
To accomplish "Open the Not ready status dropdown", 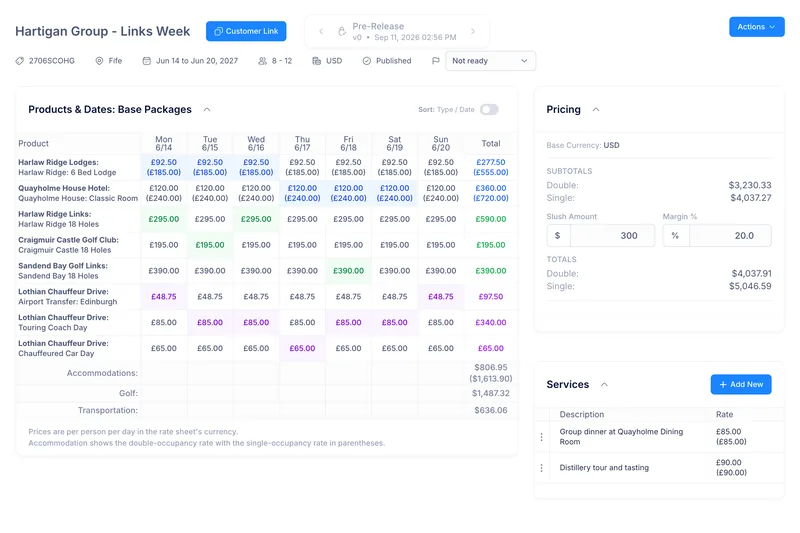I will pyautogui.click(x=490, y=61).
